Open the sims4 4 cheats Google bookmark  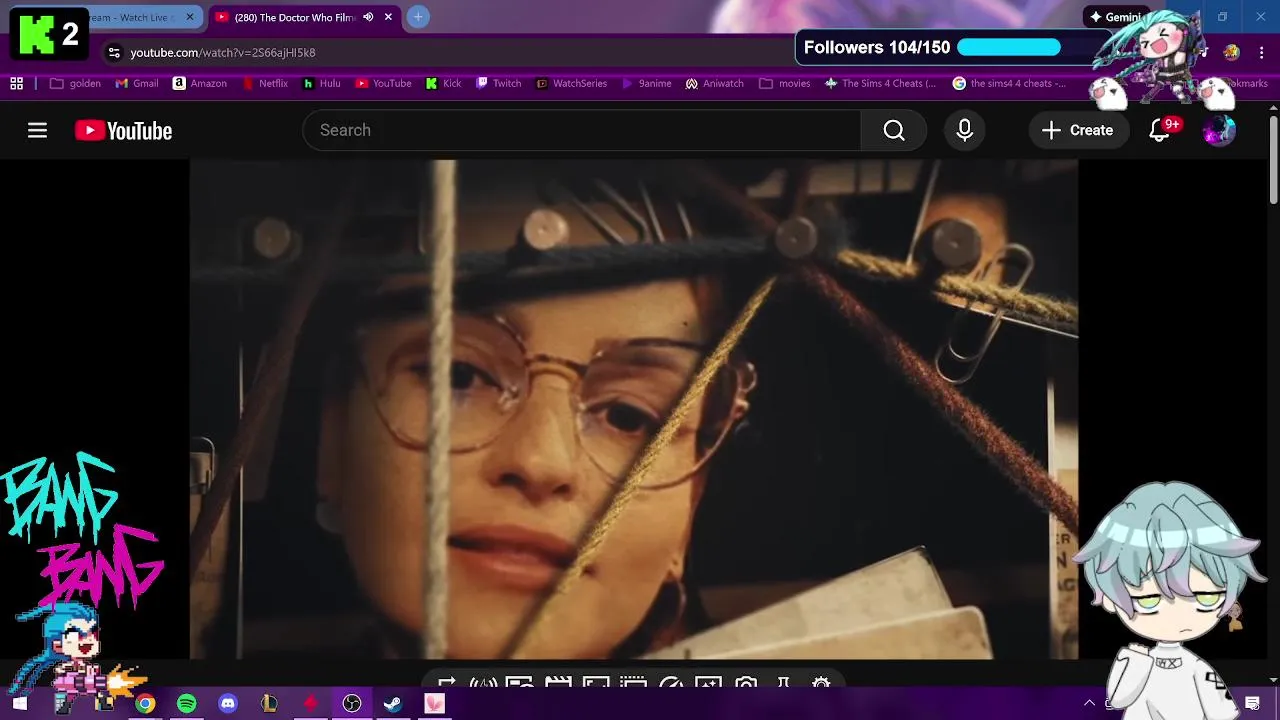click(x=1009, y=83)
